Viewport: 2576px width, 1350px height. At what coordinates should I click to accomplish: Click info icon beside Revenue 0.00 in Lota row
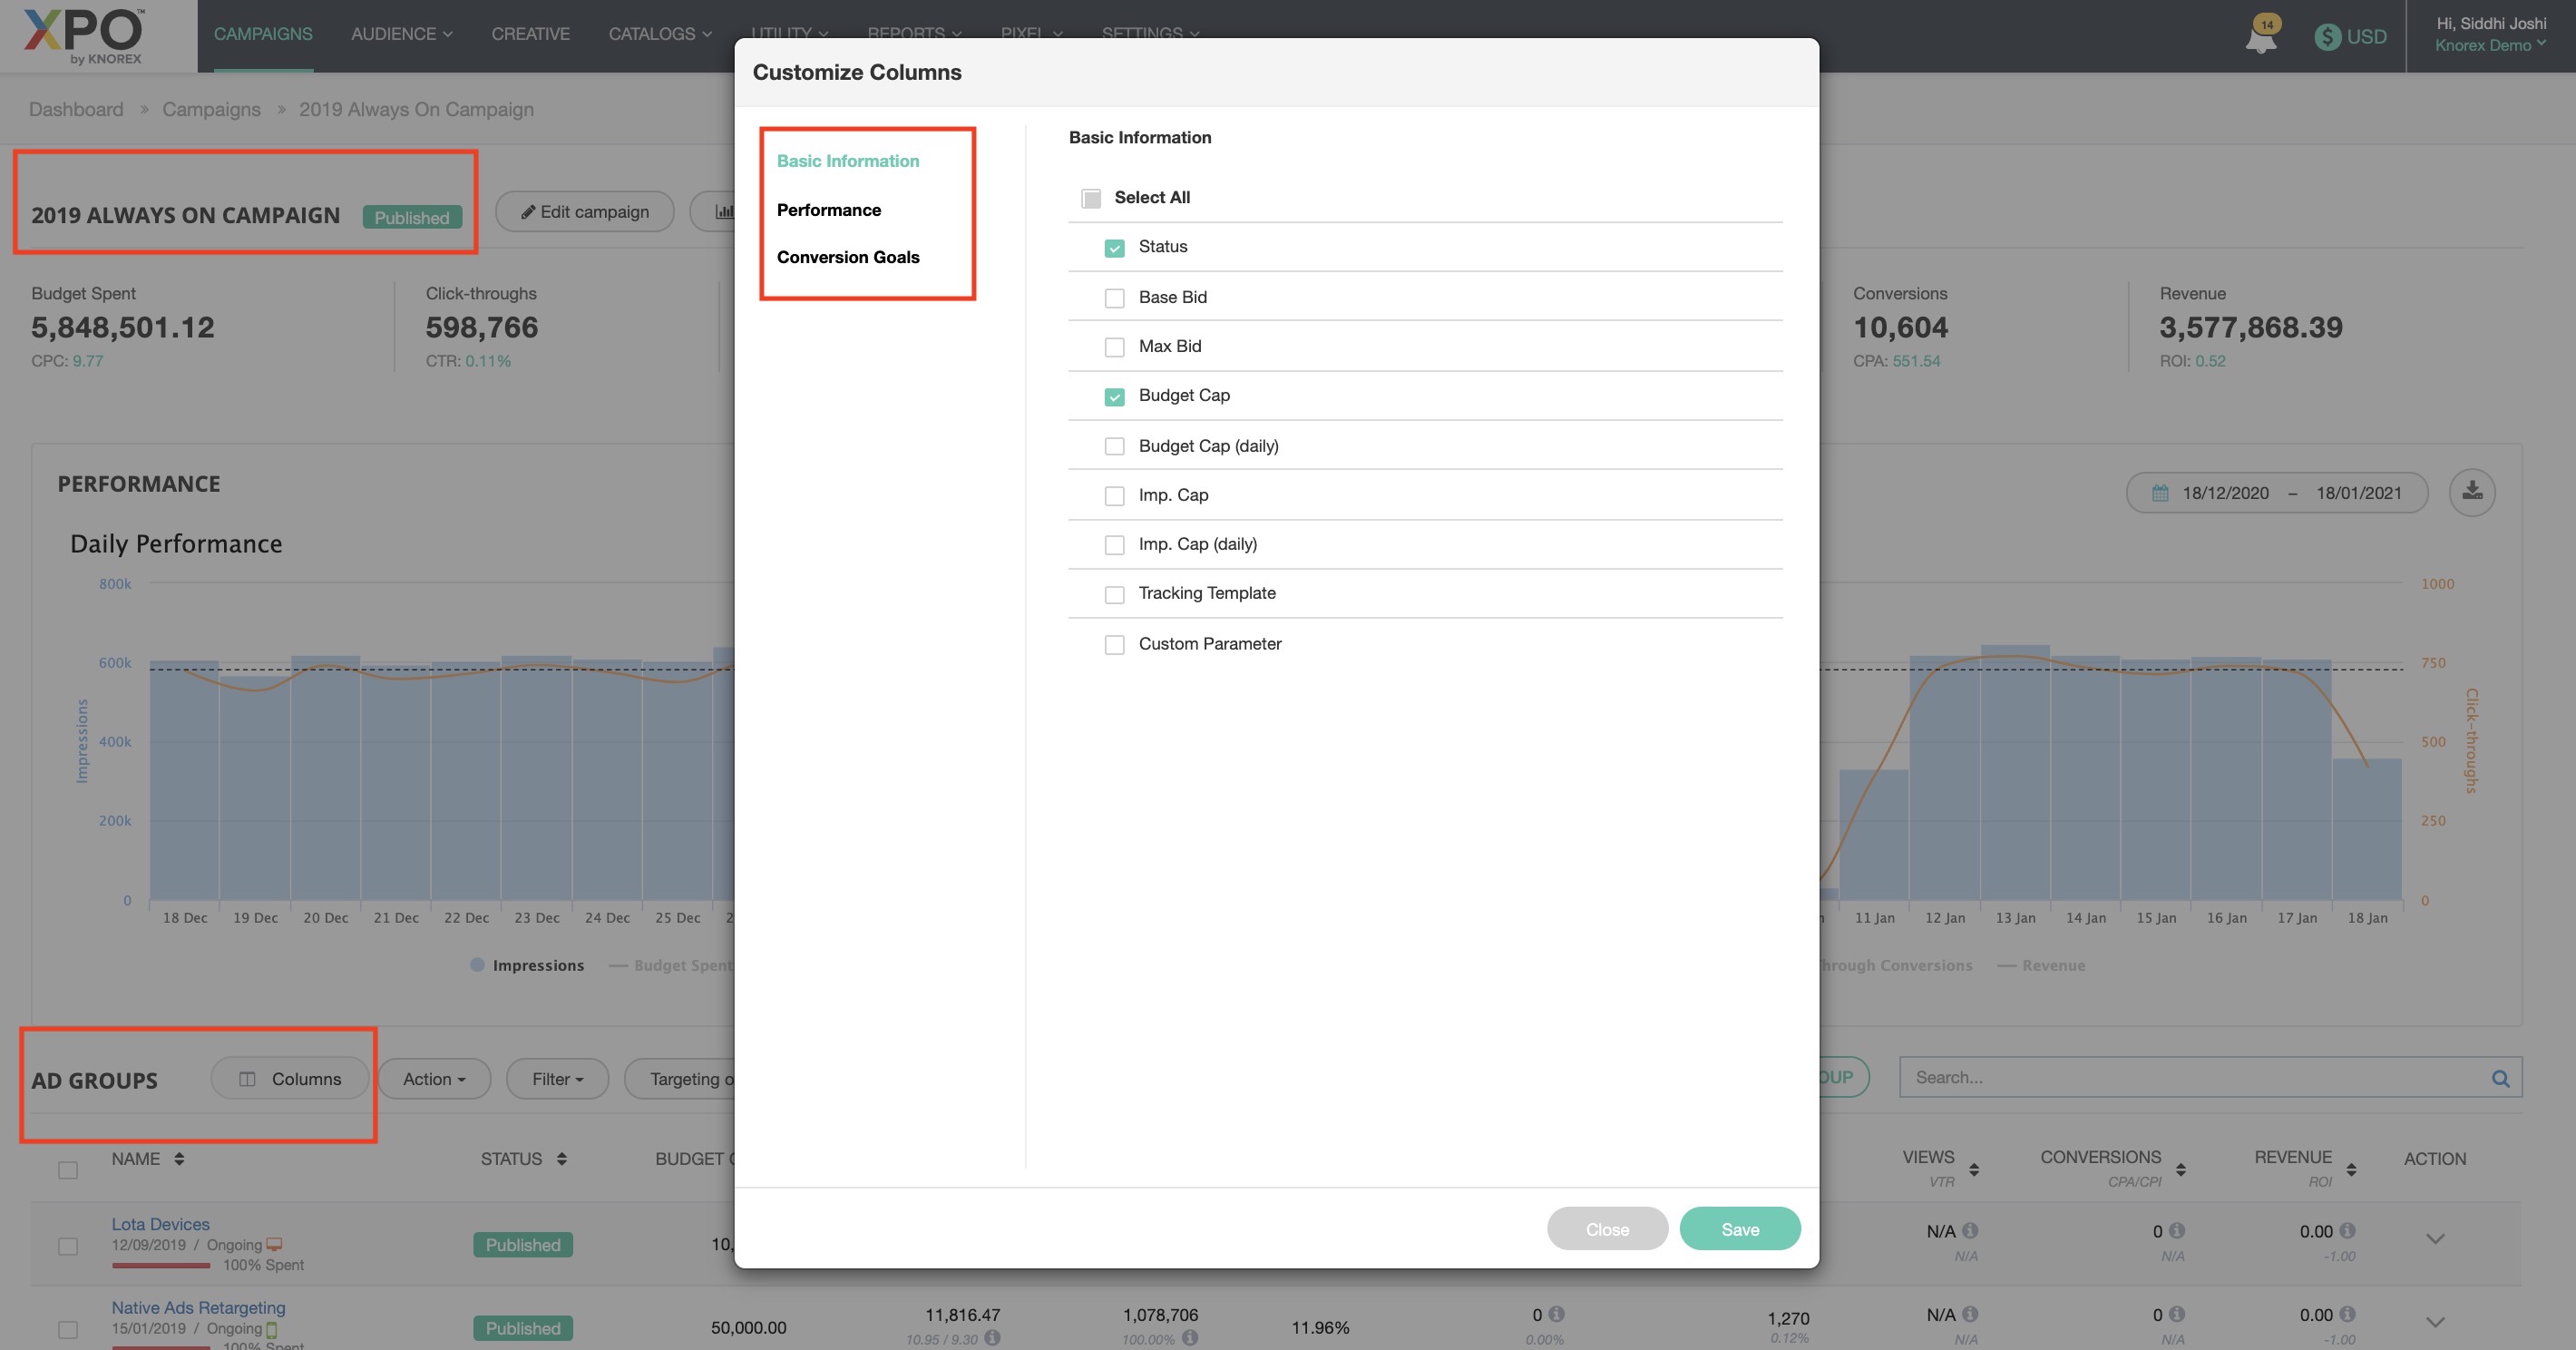[x=2347, y=1231]
